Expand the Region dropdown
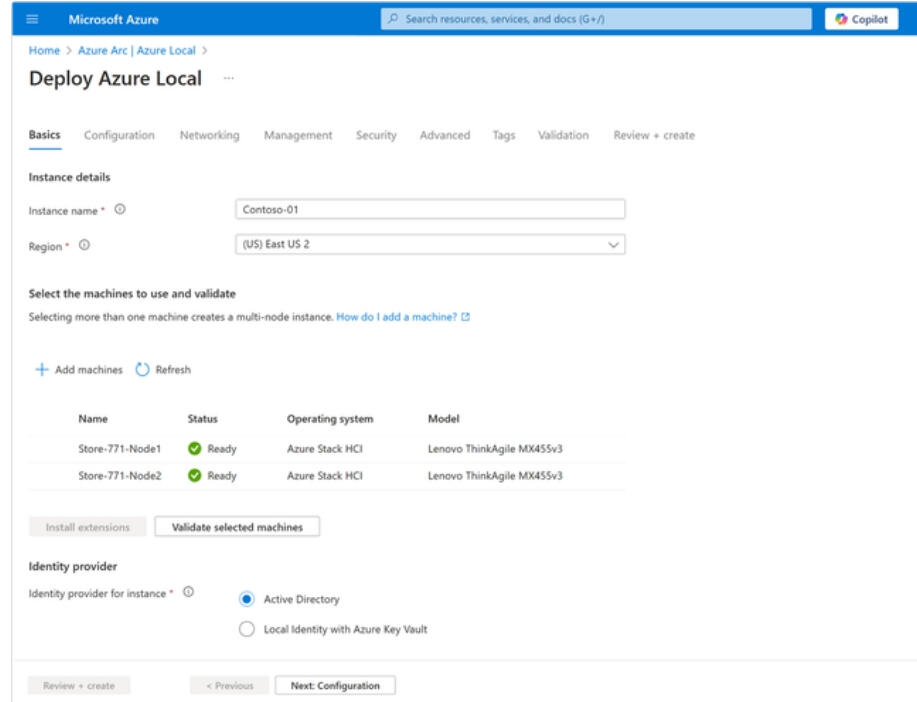Image resolution: width=917 pixels, height=702 pixels. (x=430, y=245)
